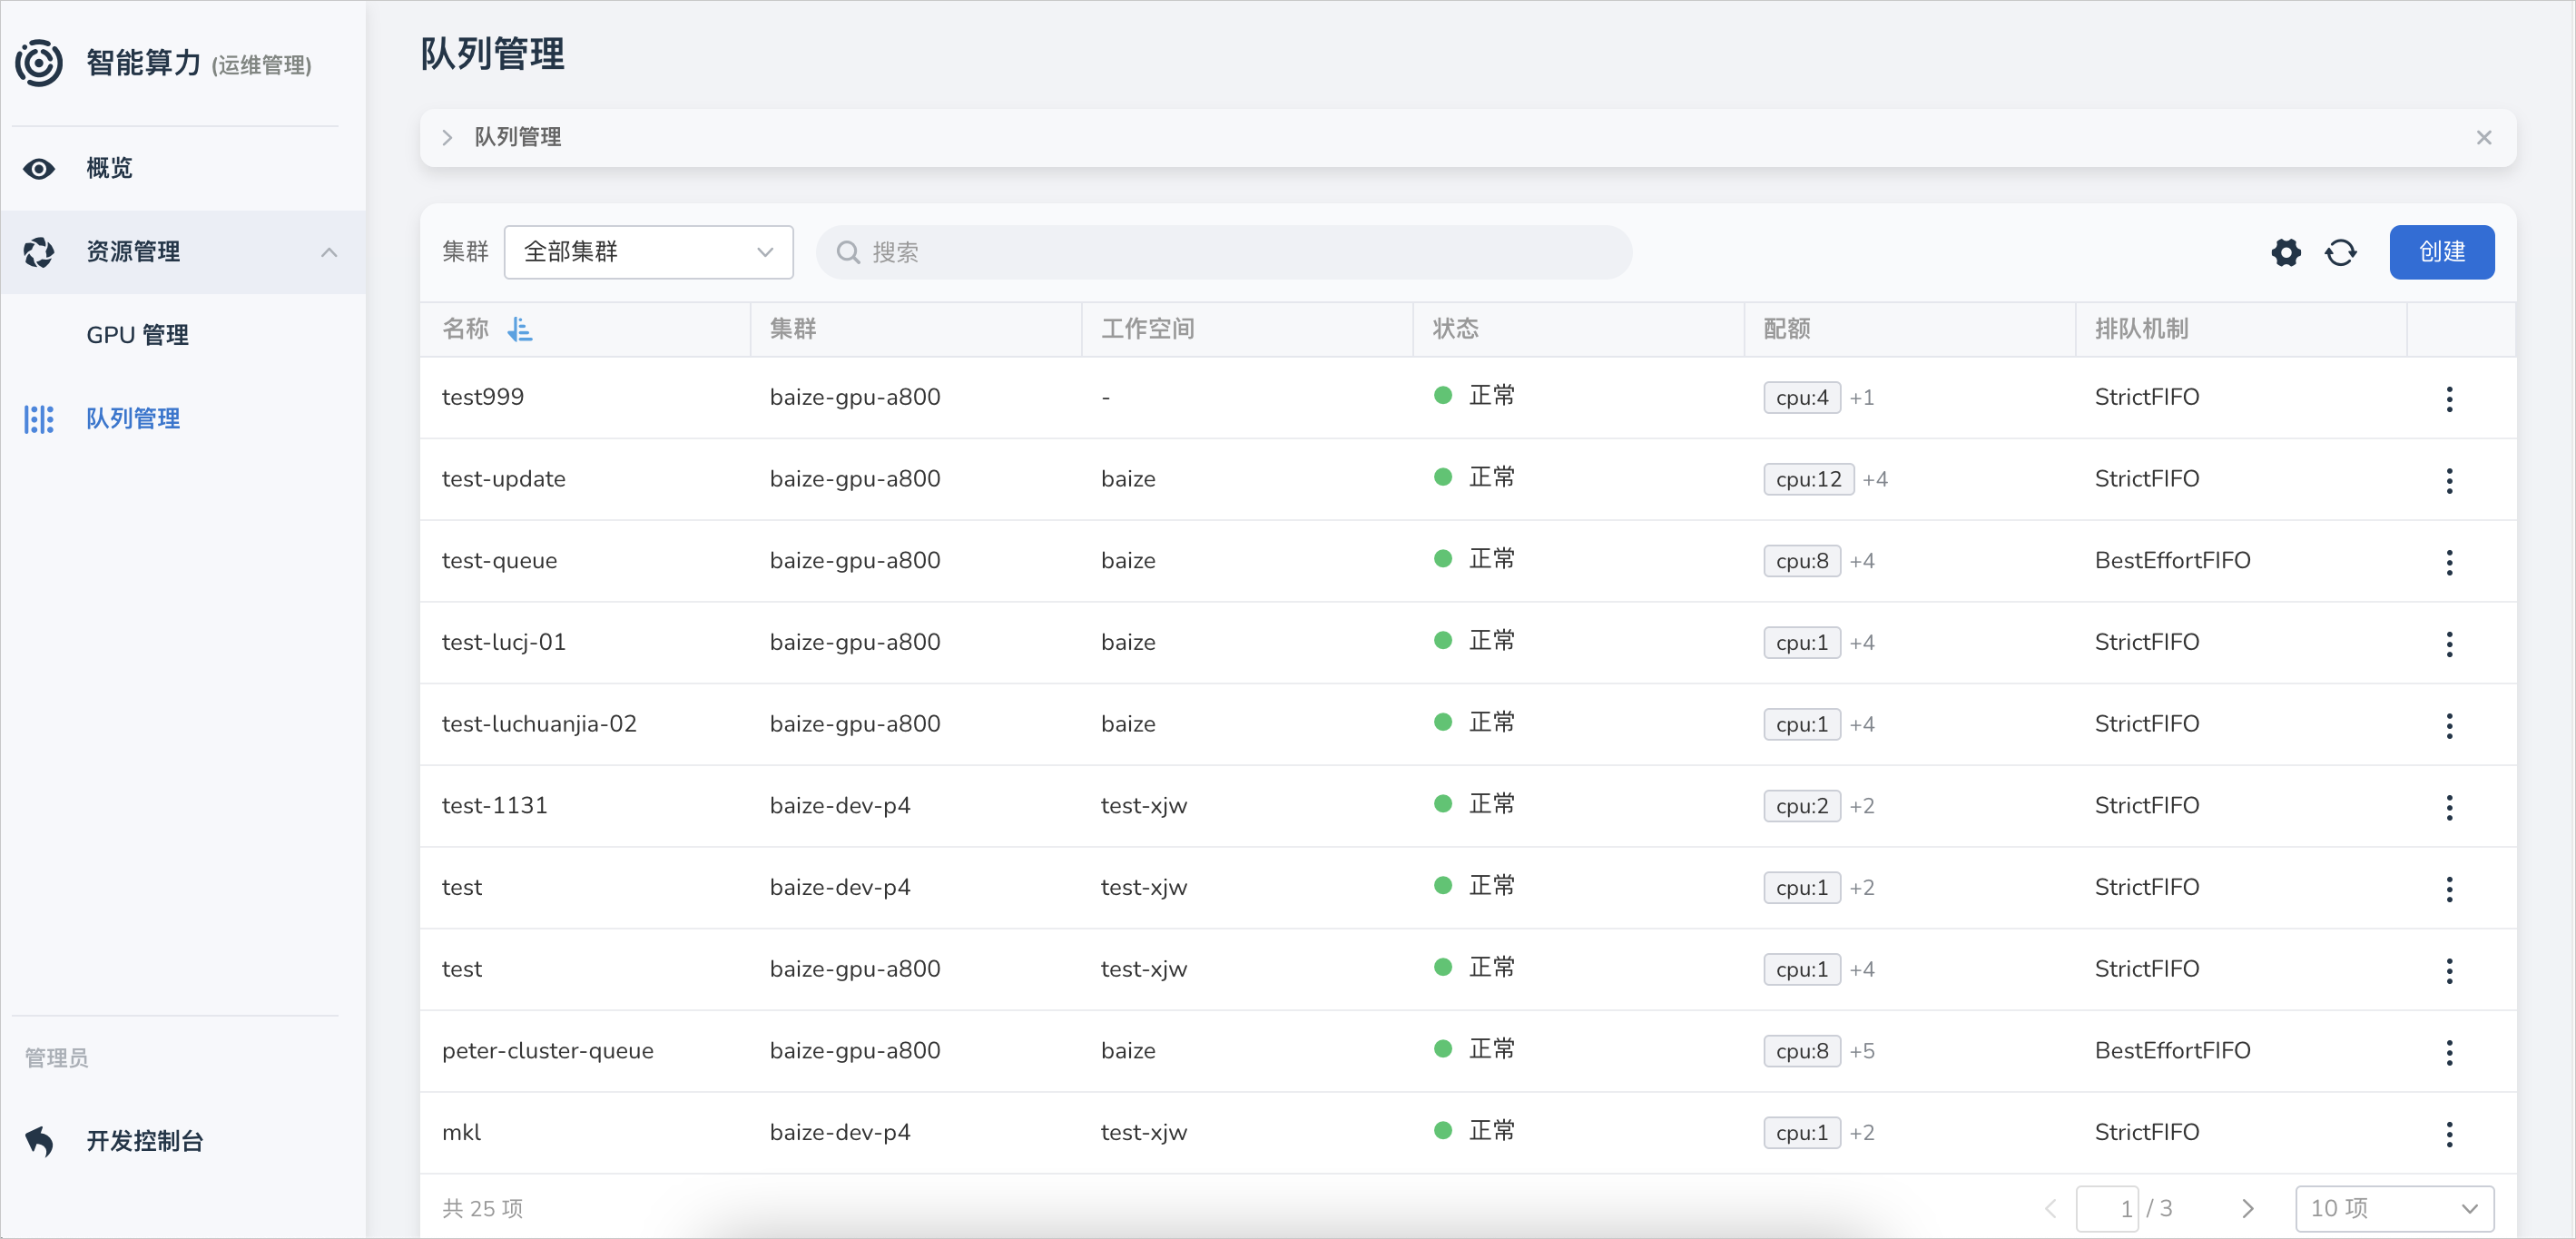Go to next page arrow
Screen dimensions: 2576x1239
coord(2248,1208)
